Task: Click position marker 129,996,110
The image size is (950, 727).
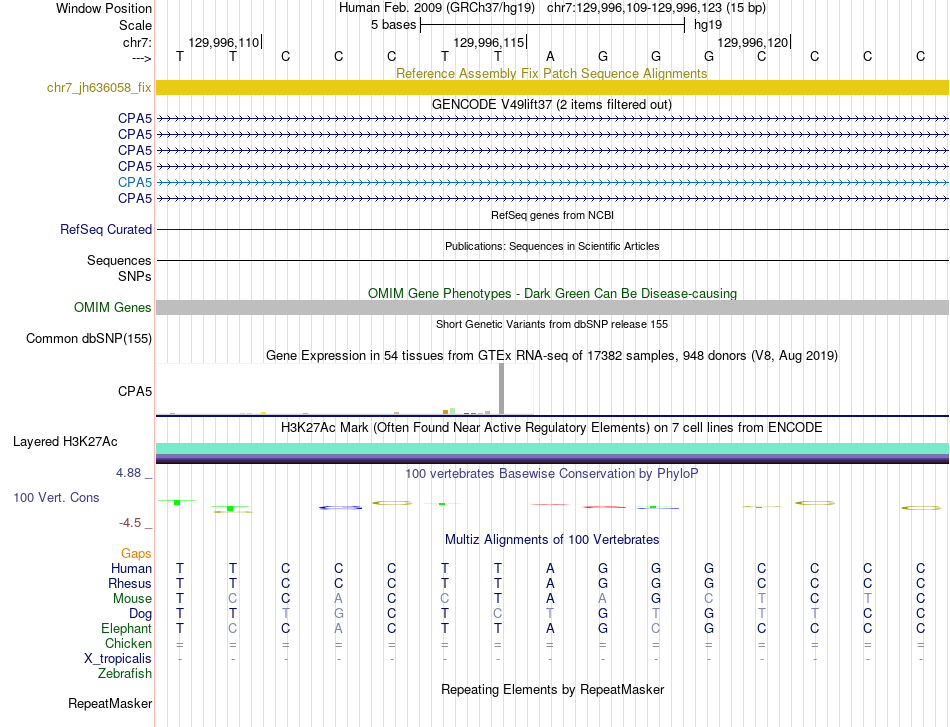Action: point(224,43)
